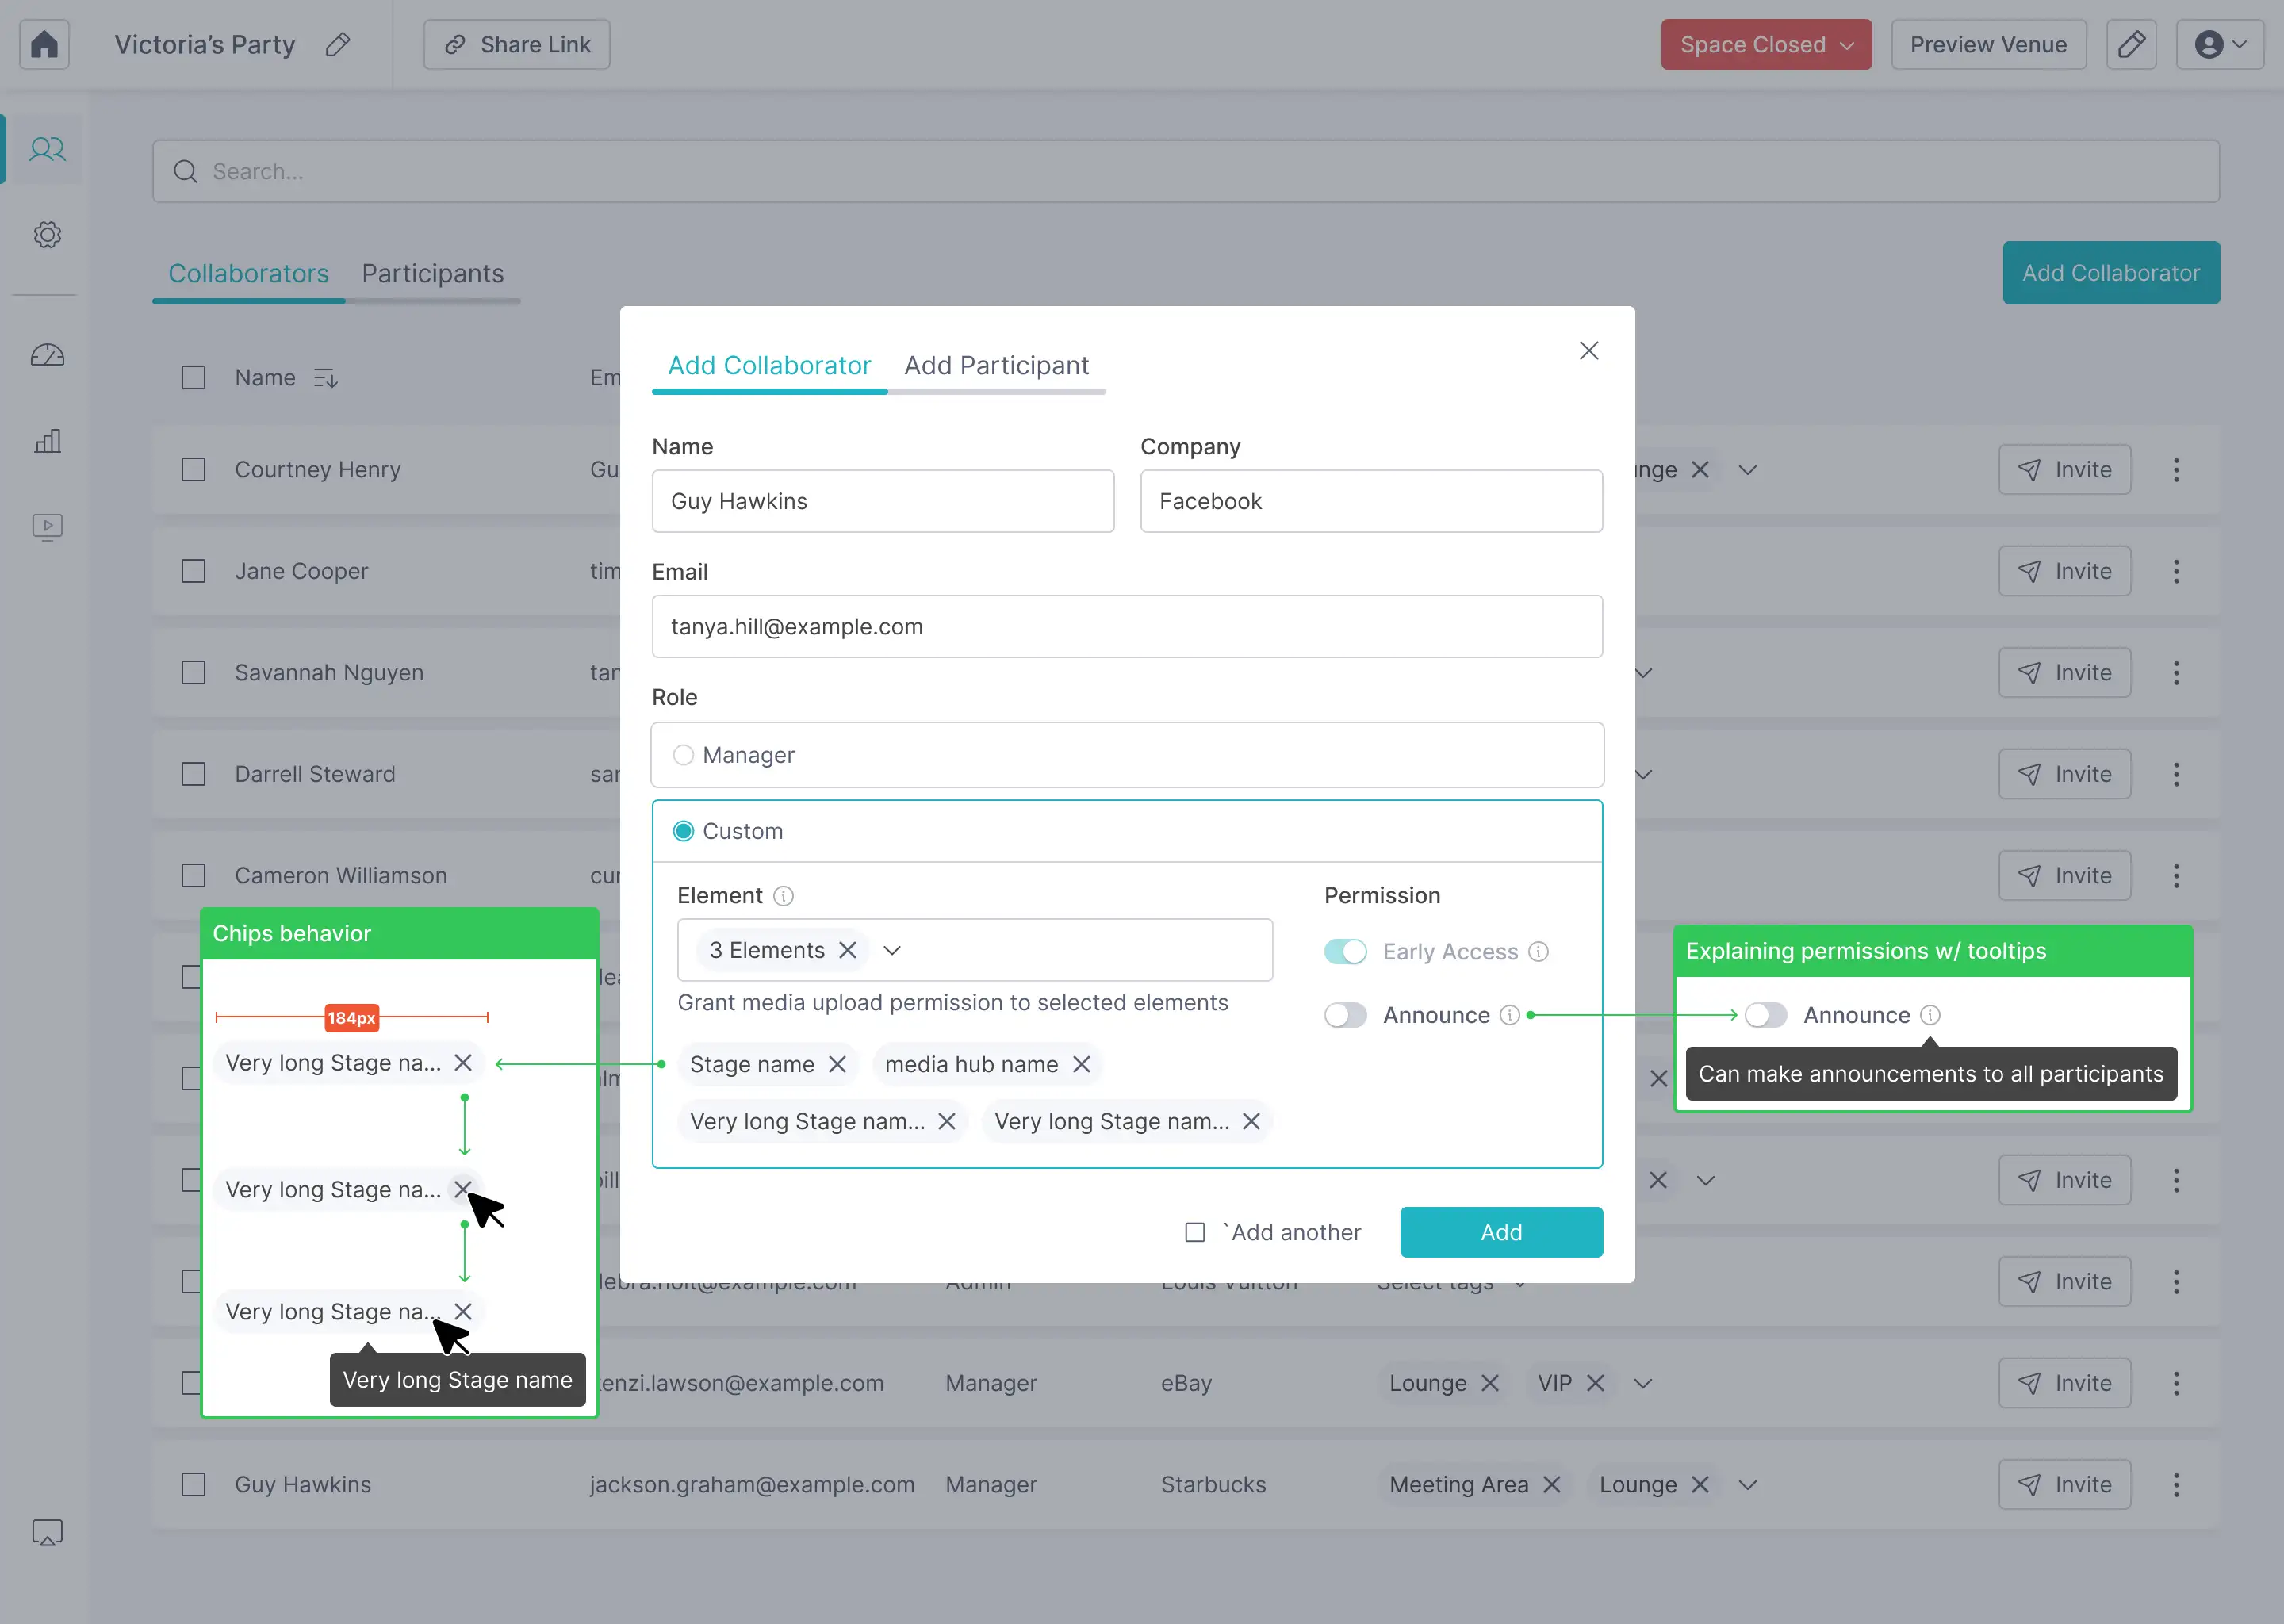Click the Add Collaborator button

[x=2110, y=273]
